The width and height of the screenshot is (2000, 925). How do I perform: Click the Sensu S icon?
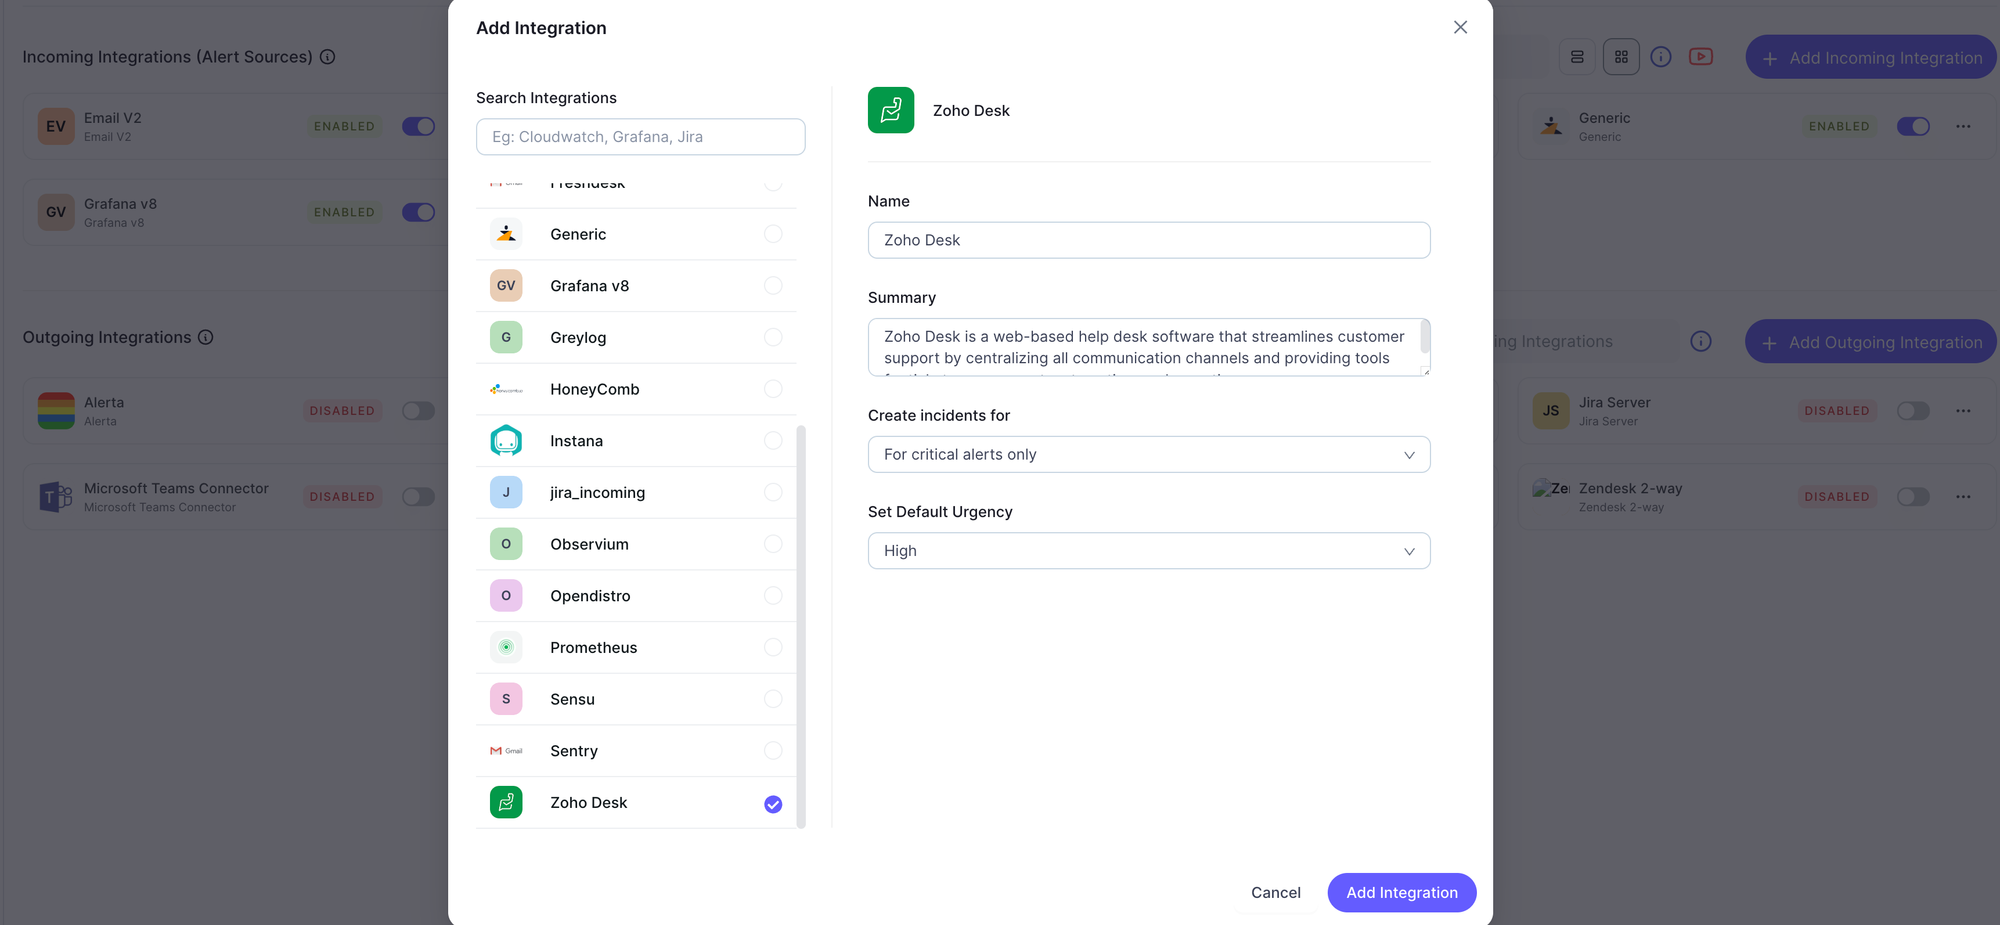(x=506, y=699)
